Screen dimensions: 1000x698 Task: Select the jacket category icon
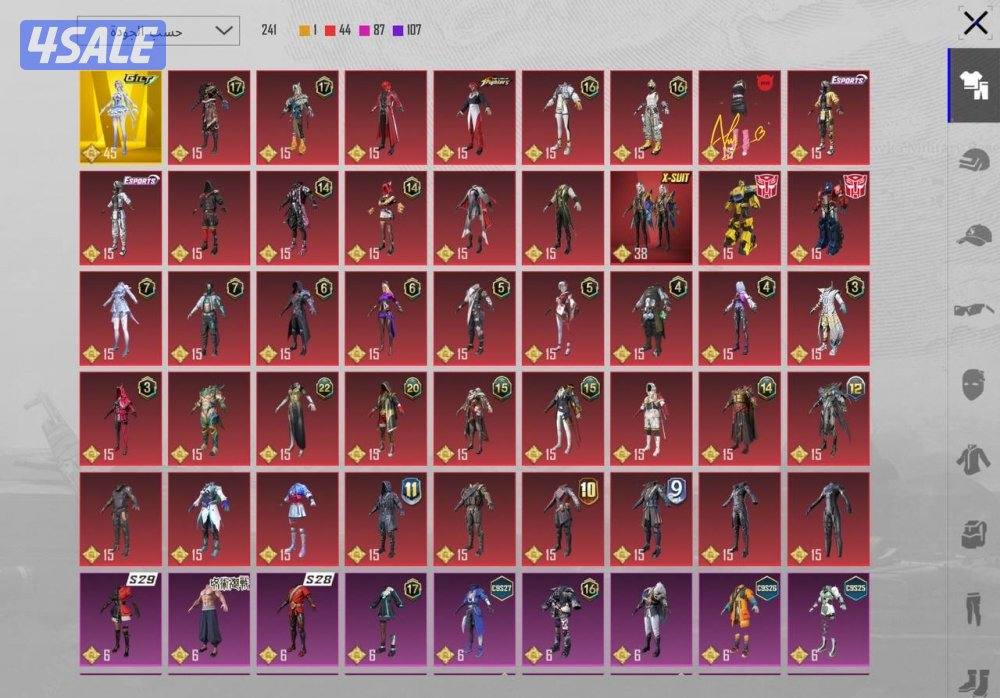(974, 459)
